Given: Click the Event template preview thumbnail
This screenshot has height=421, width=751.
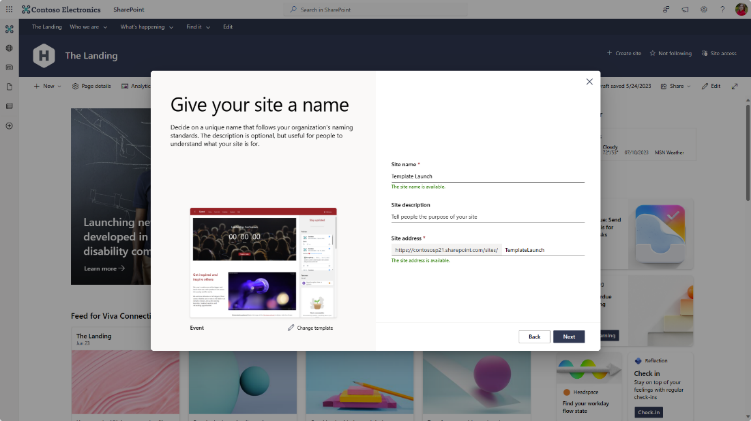Looking at the screenshot, I should coord(263,263).
